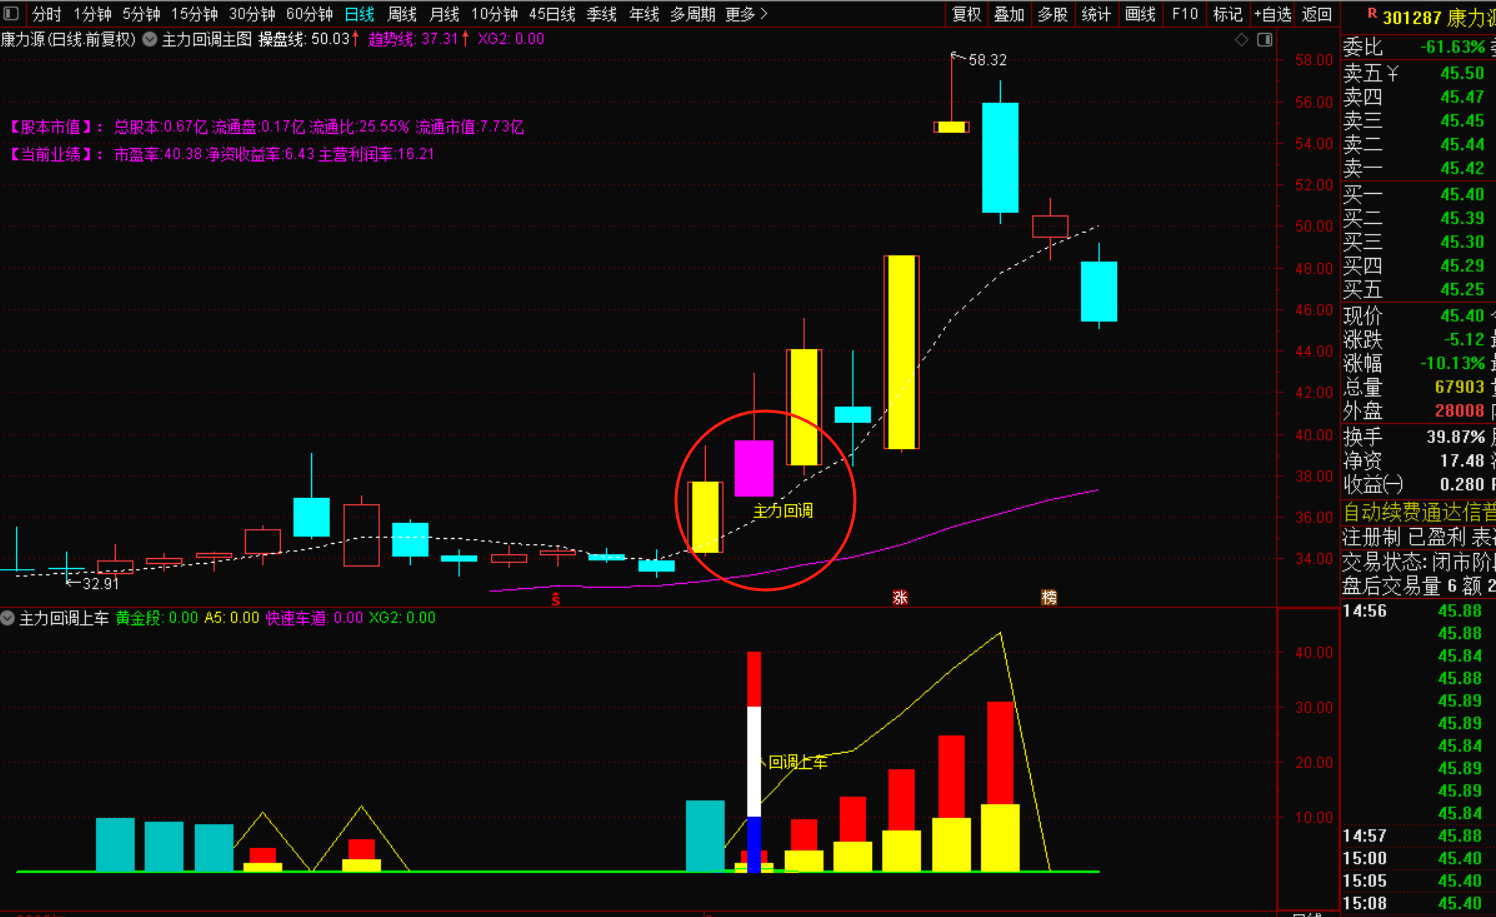Click the red R badge beside 301287
1496x917 pixels.
(1371, 14)
